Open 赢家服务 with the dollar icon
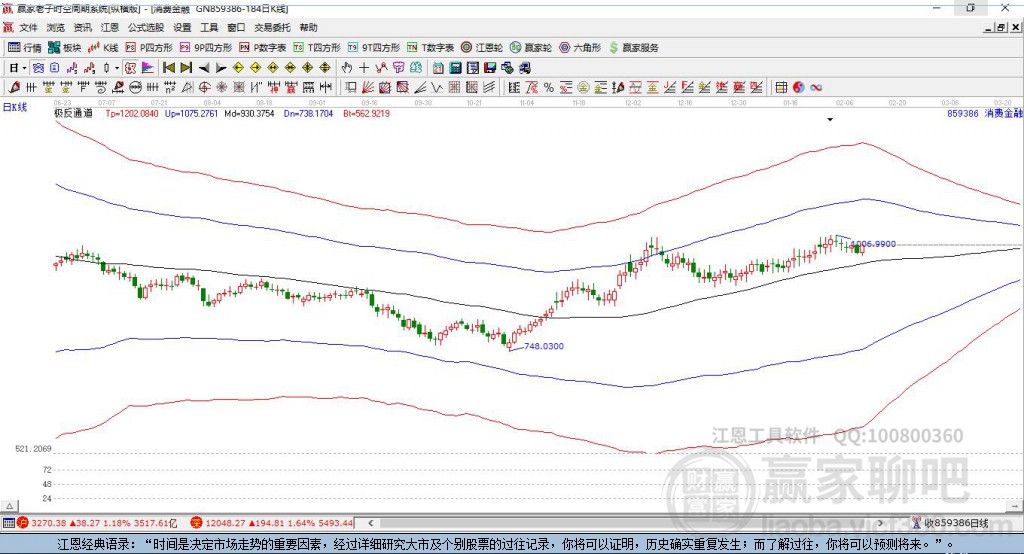The width and height of the screenshot is (1024, 554). (634, 48)
